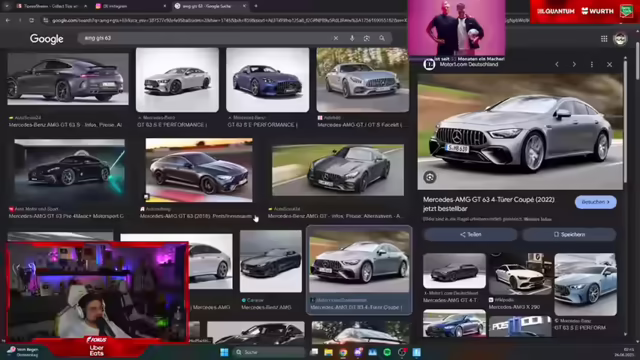The width and height of the screenshot is (640, 360).
Task: Open Google Chrome from the taskbar
Action: pos(343,352)
